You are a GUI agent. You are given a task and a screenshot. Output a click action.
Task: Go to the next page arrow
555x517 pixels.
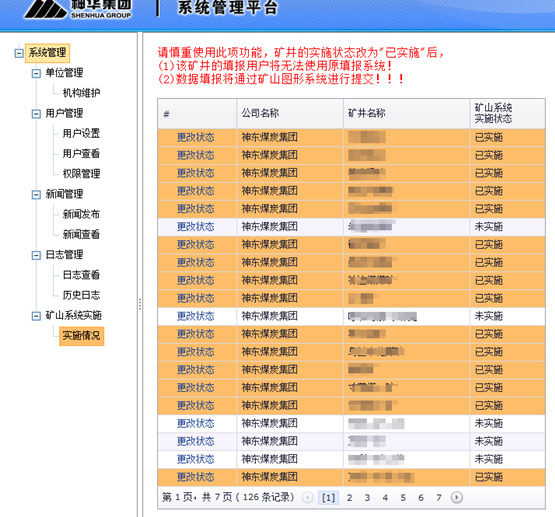[x=457, y=498]
